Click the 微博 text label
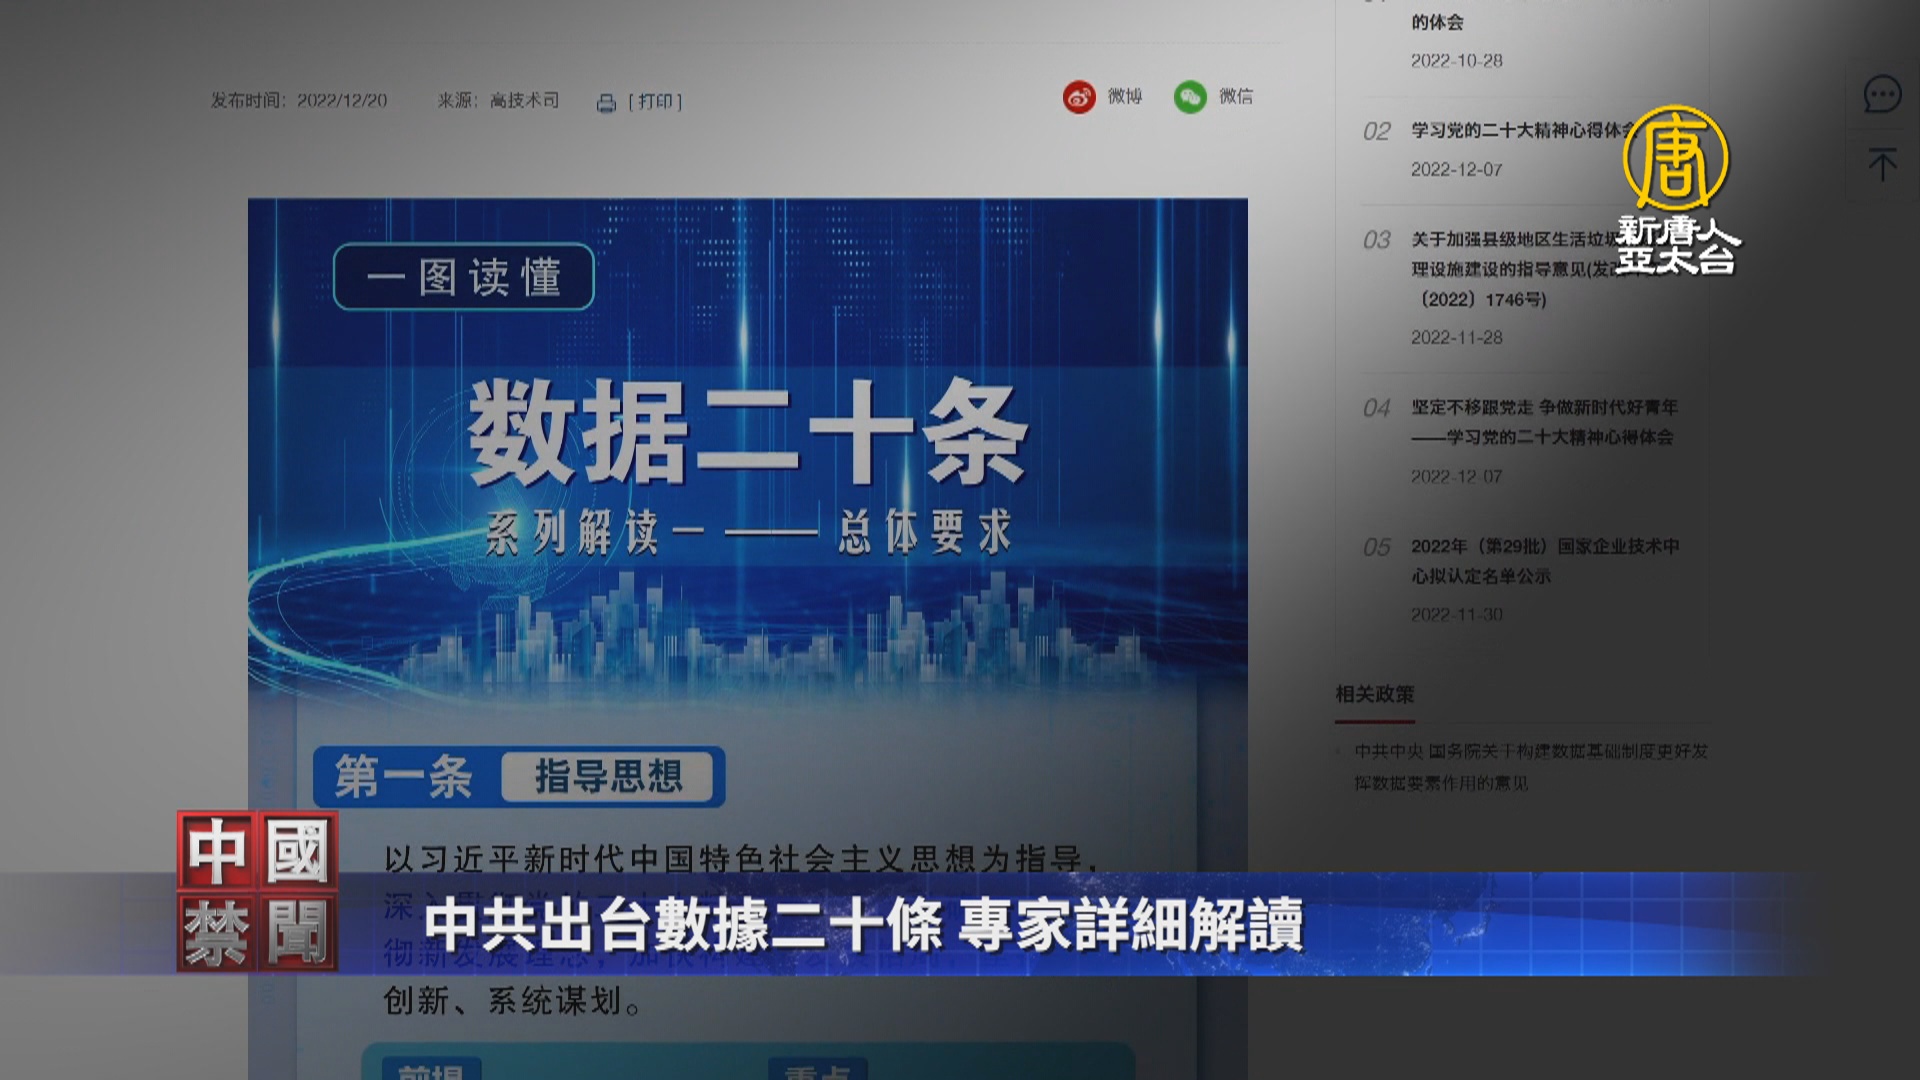The image size is (1920, 1080). pyautogui.click(x=1125, y=96)
